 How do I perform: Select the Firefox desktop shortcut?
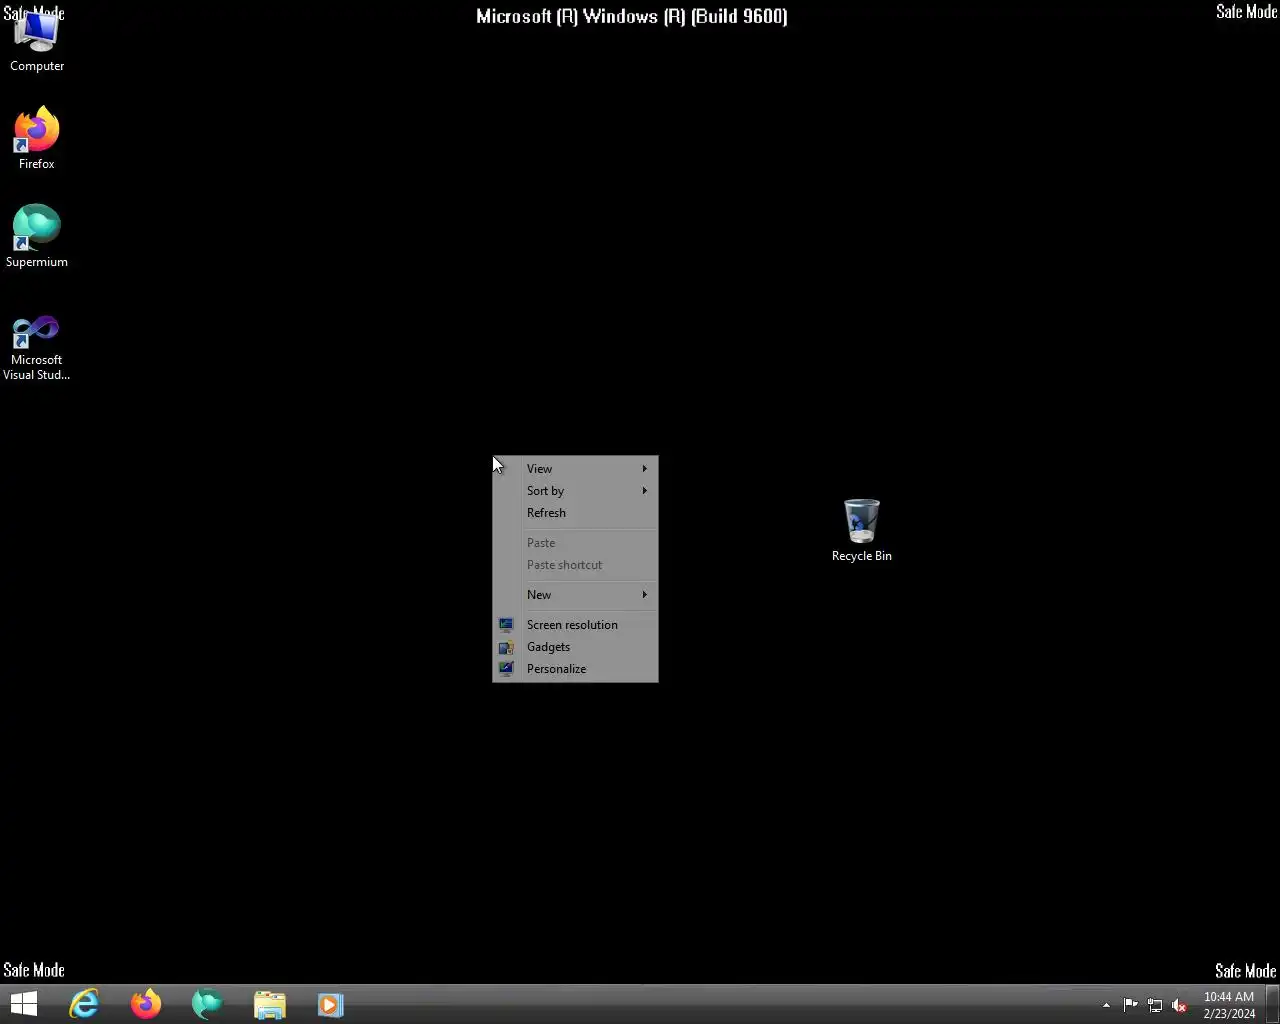tap(37, 138)
